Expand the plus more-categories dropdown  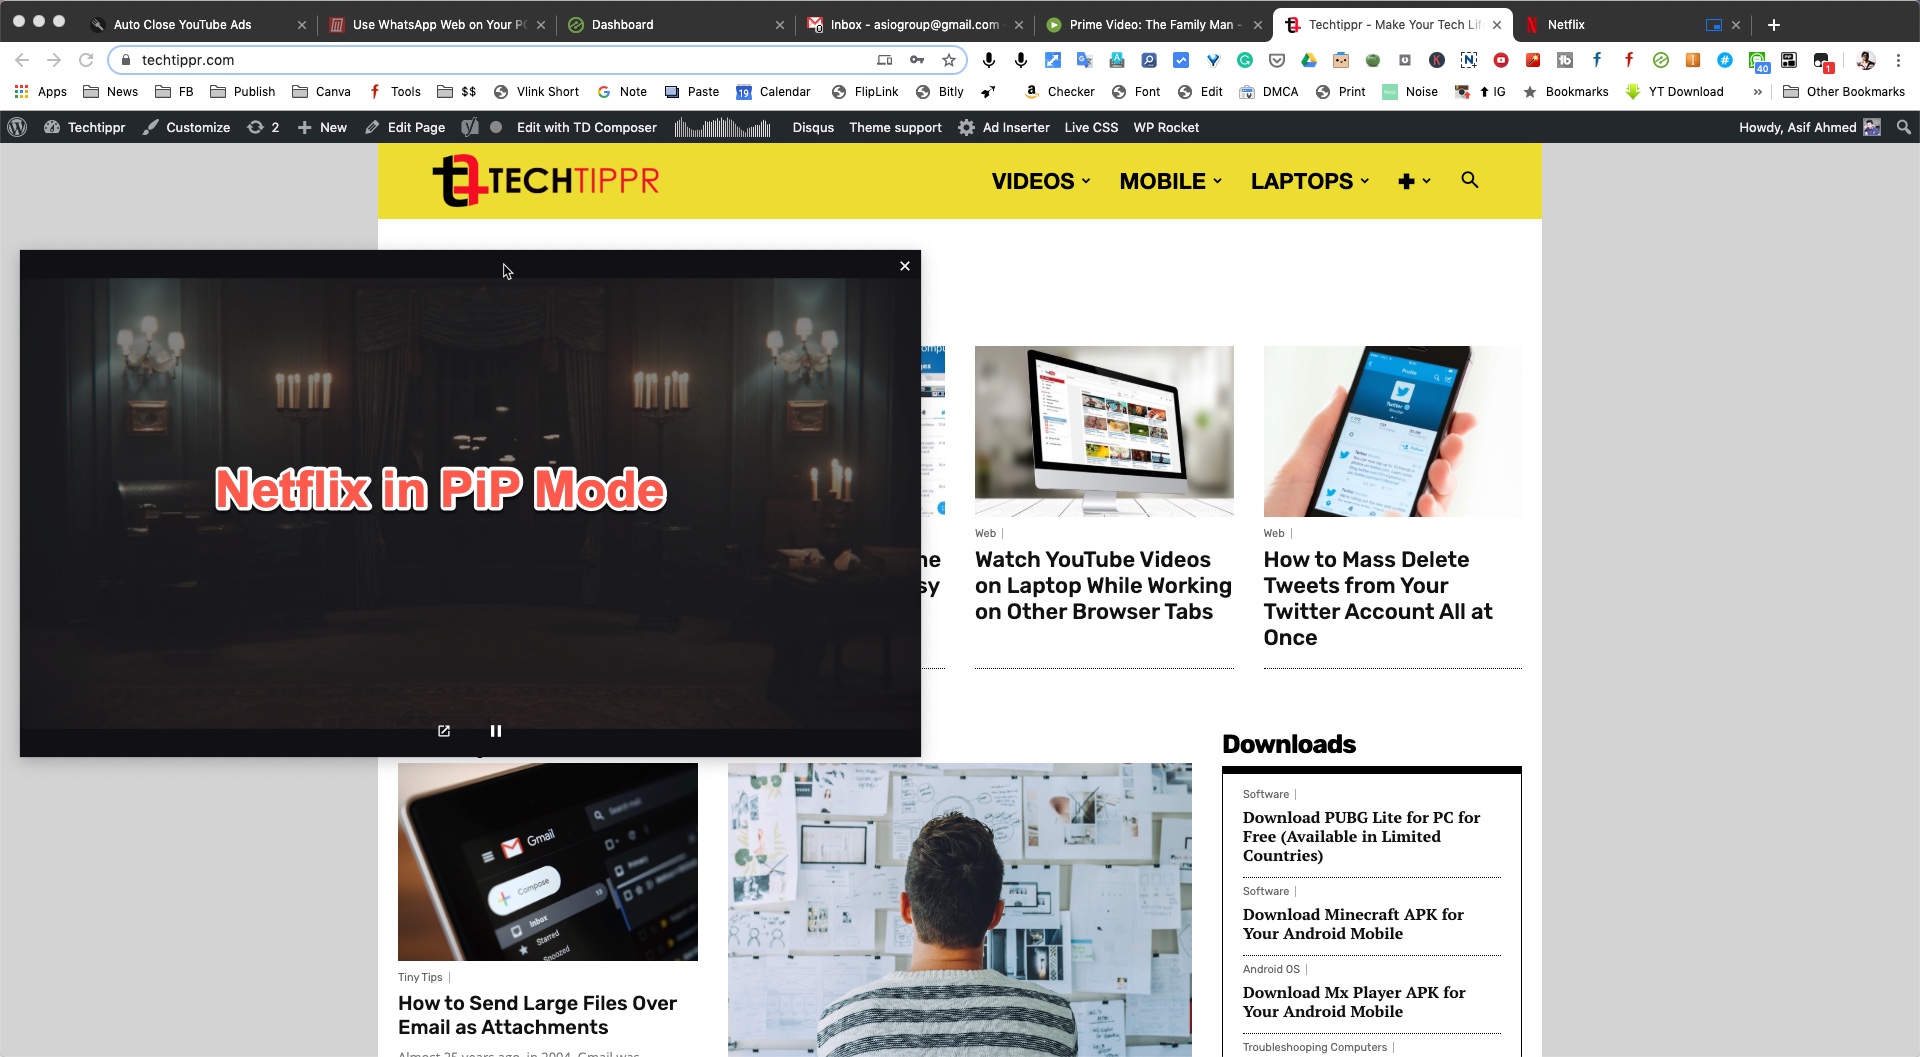click(x=1414, y=181)
